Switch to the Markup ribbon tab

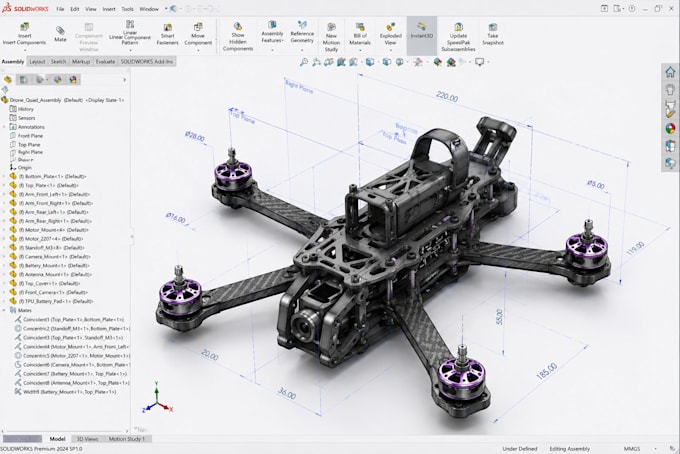(81, 62)
